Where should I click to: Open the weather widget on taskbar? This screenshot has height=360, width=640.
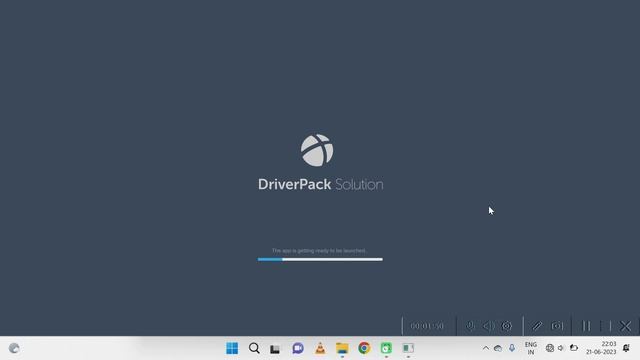[x=14, y=348]
